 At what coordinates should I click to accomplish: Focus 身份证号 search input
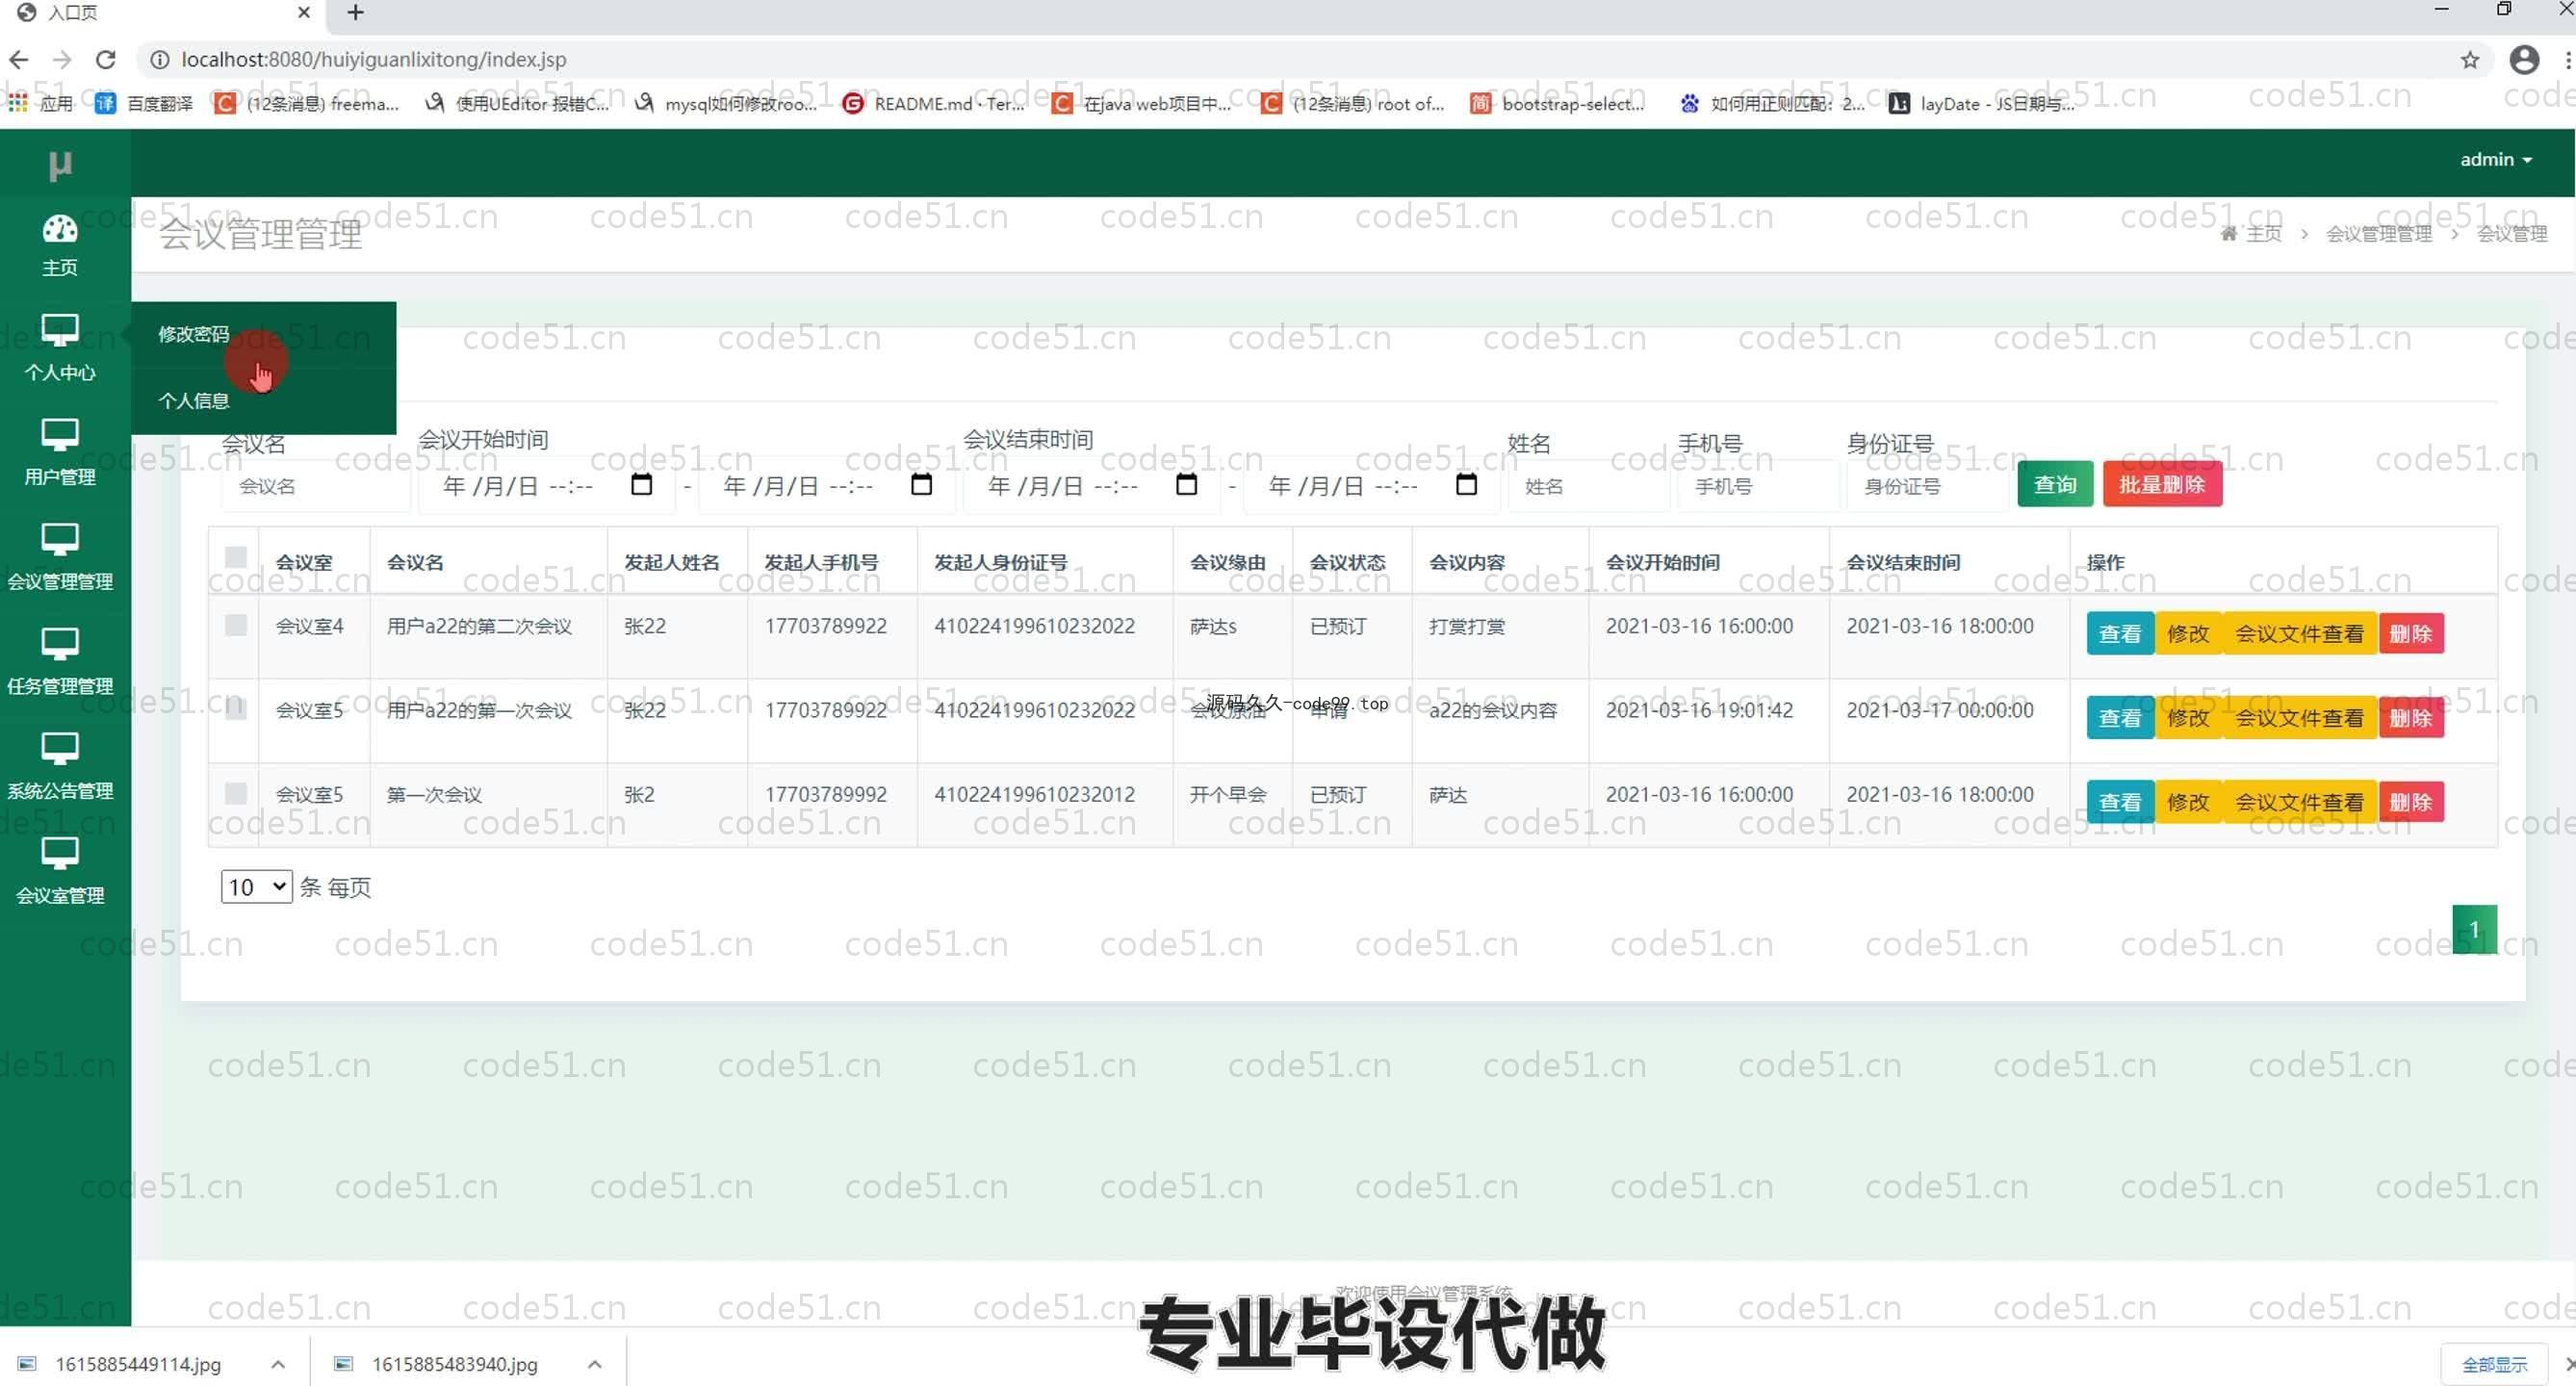pyautogui.click(x=1926, y=486)
